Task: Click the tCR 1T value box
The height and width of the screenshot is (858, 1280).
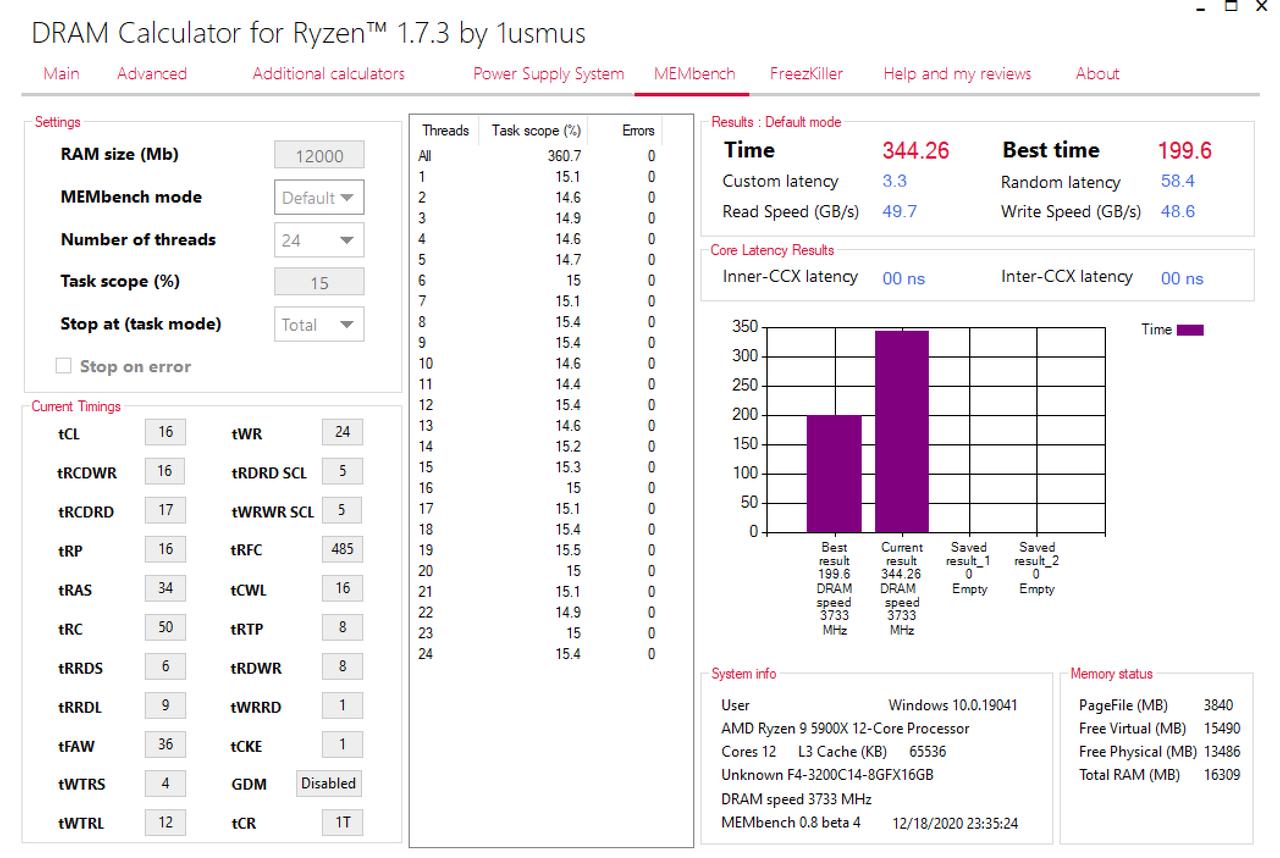Action: pyautogui.click(x=342, y=822)
